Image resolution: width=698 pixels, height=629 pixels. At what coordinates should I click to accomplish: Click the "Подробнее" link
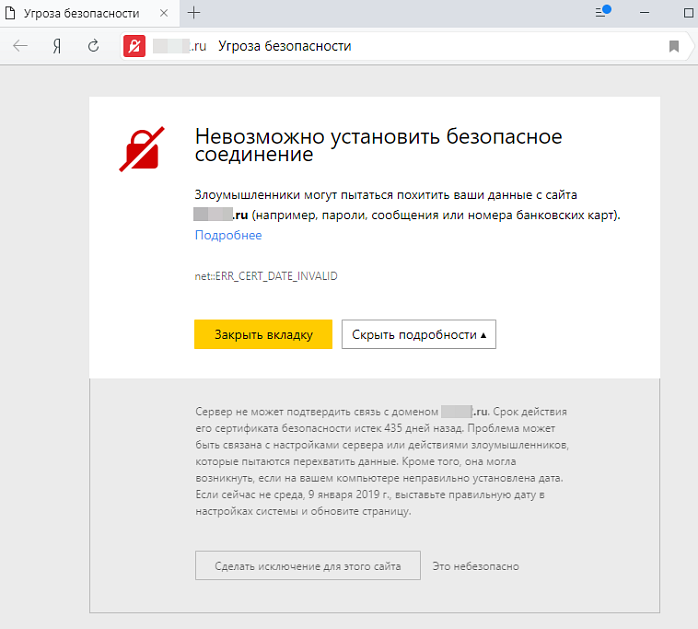pos(228,235)
